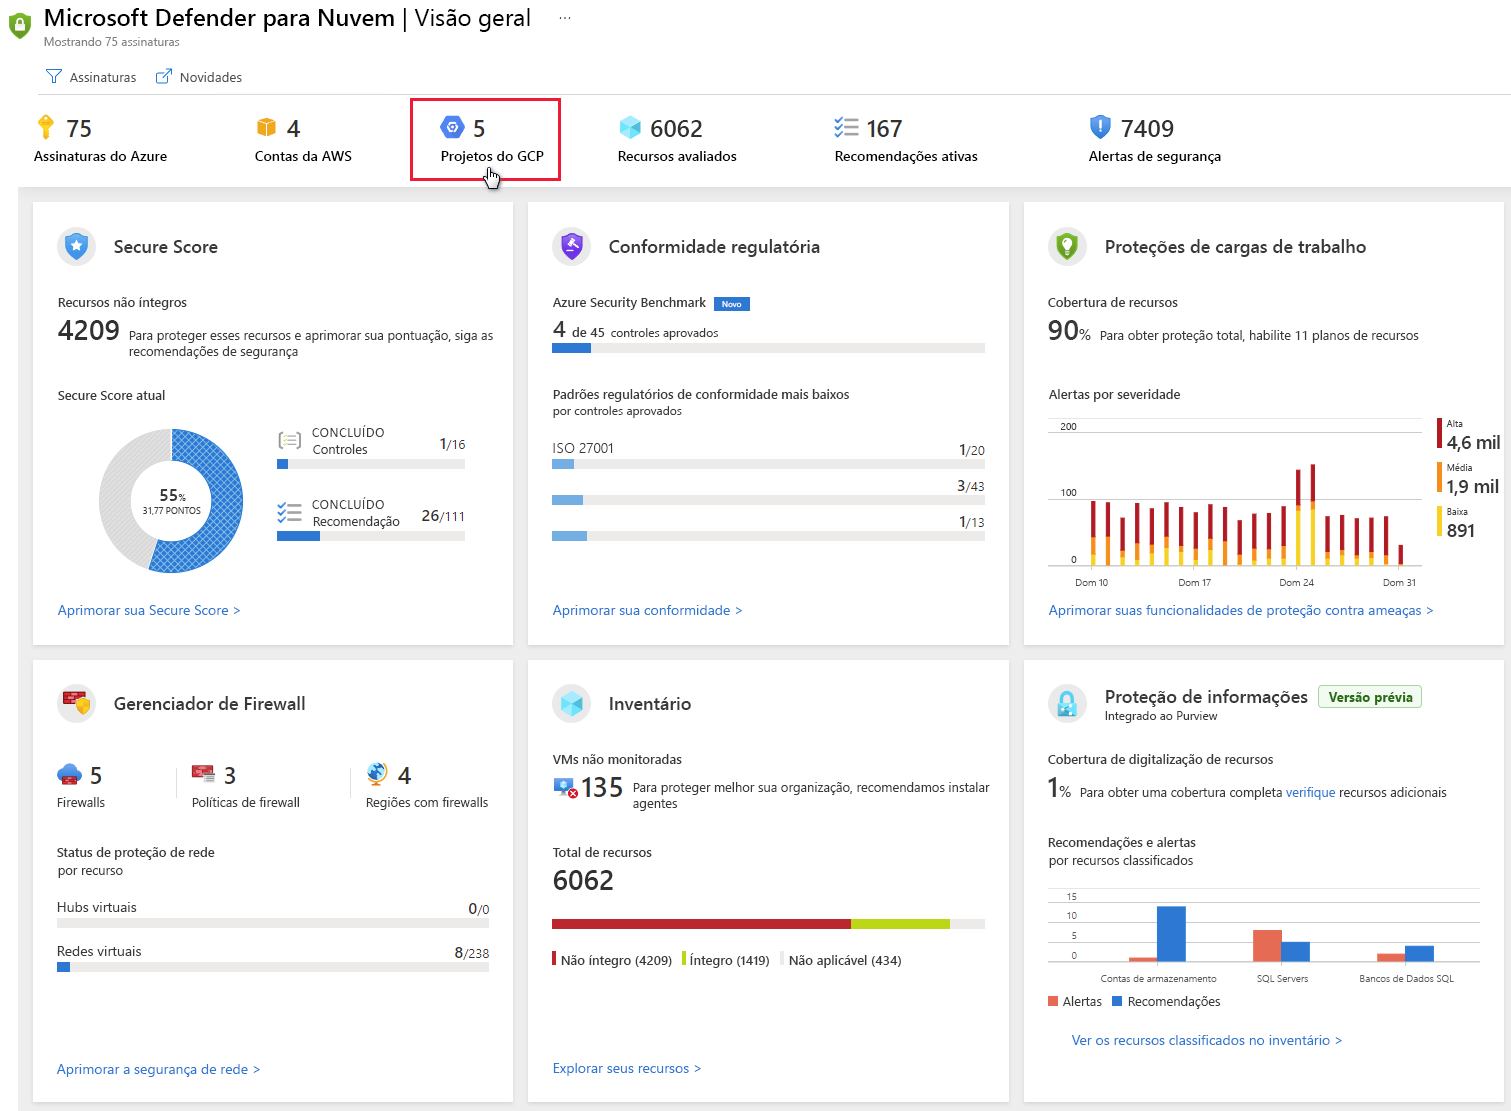Click the Alertas legend in information protection chart
The width and height of the screenshot is (1511, 1111).
click(1075, 1001)
